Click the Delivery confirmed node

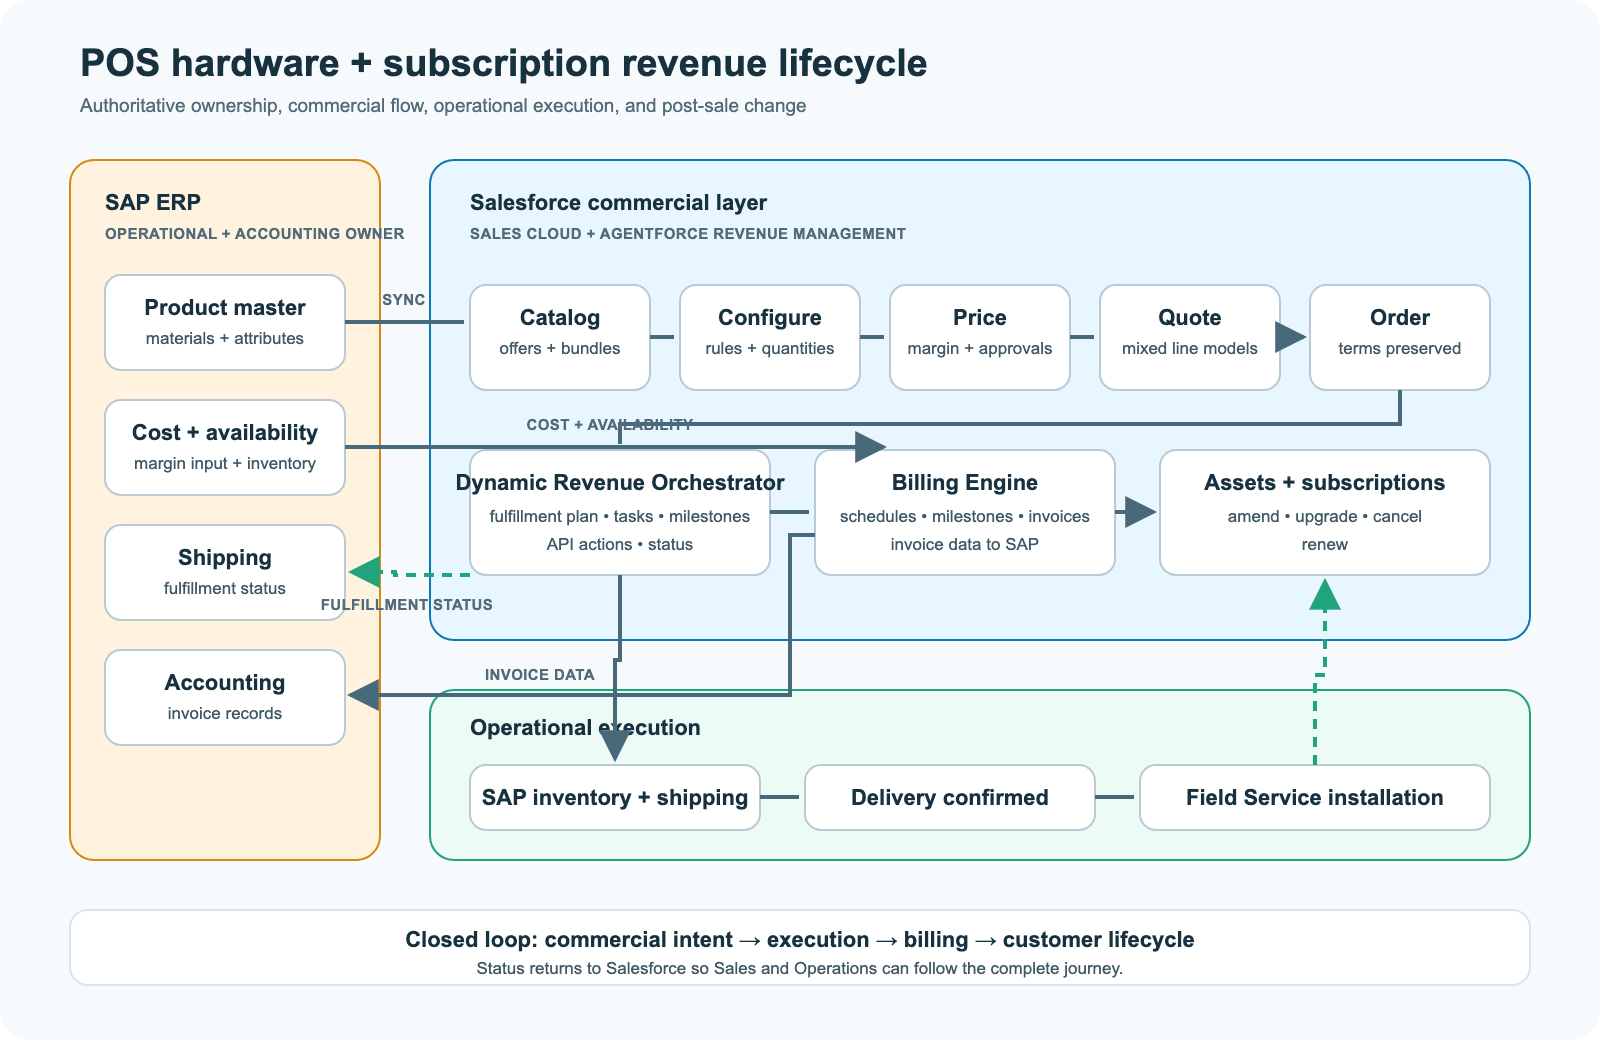[950, 797]
